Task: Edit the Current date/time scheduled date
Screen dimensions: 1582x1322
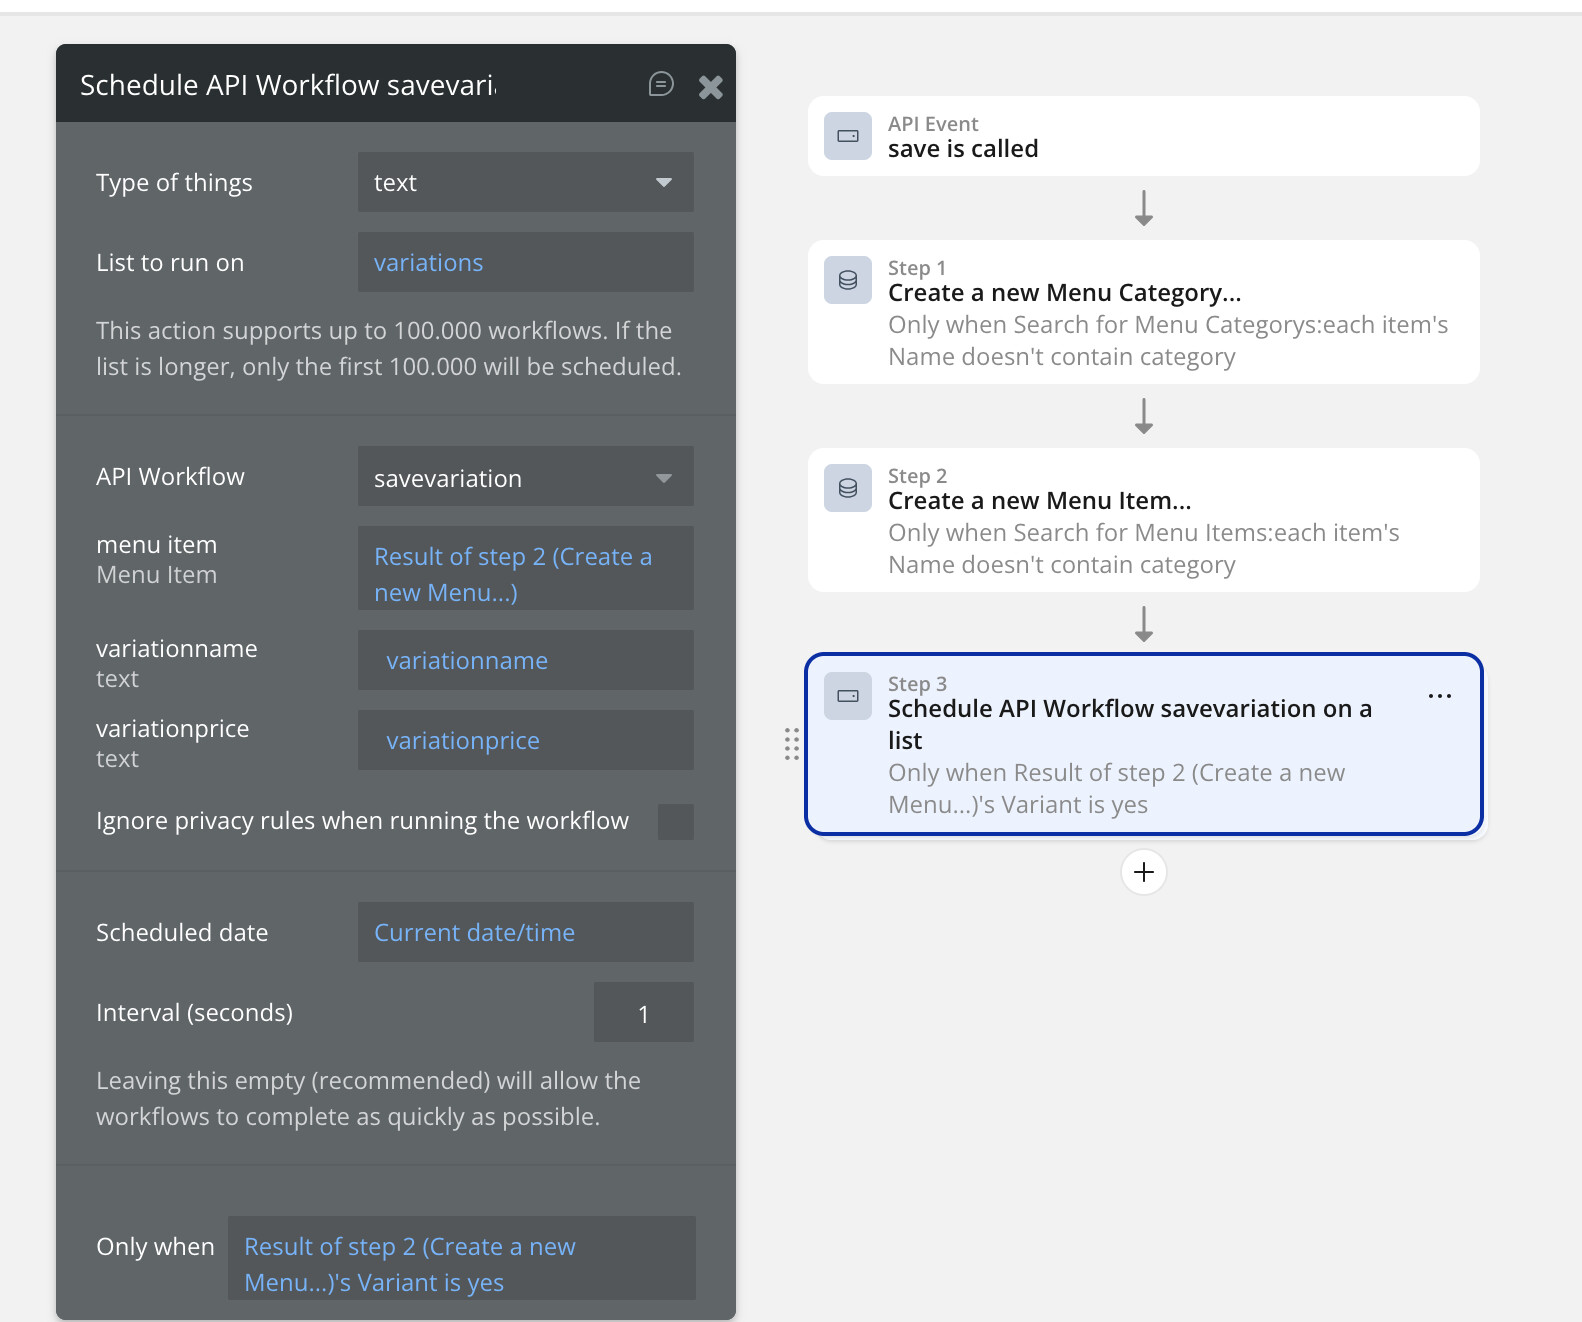Action: tap(525, 932)
